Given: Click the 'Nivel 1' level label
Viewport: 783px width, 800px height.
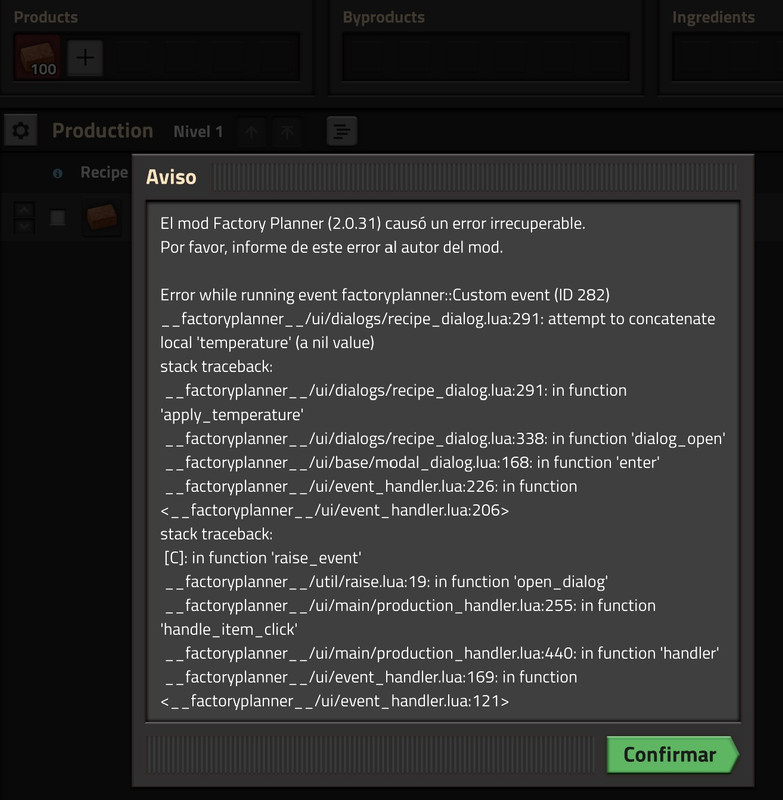Looking at the screenshot, I should pyautogui.click(x=198, y=132).
